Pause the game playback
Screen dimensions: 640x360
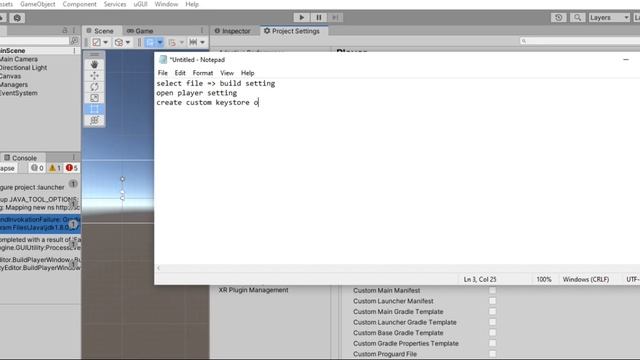pos(318,18)
